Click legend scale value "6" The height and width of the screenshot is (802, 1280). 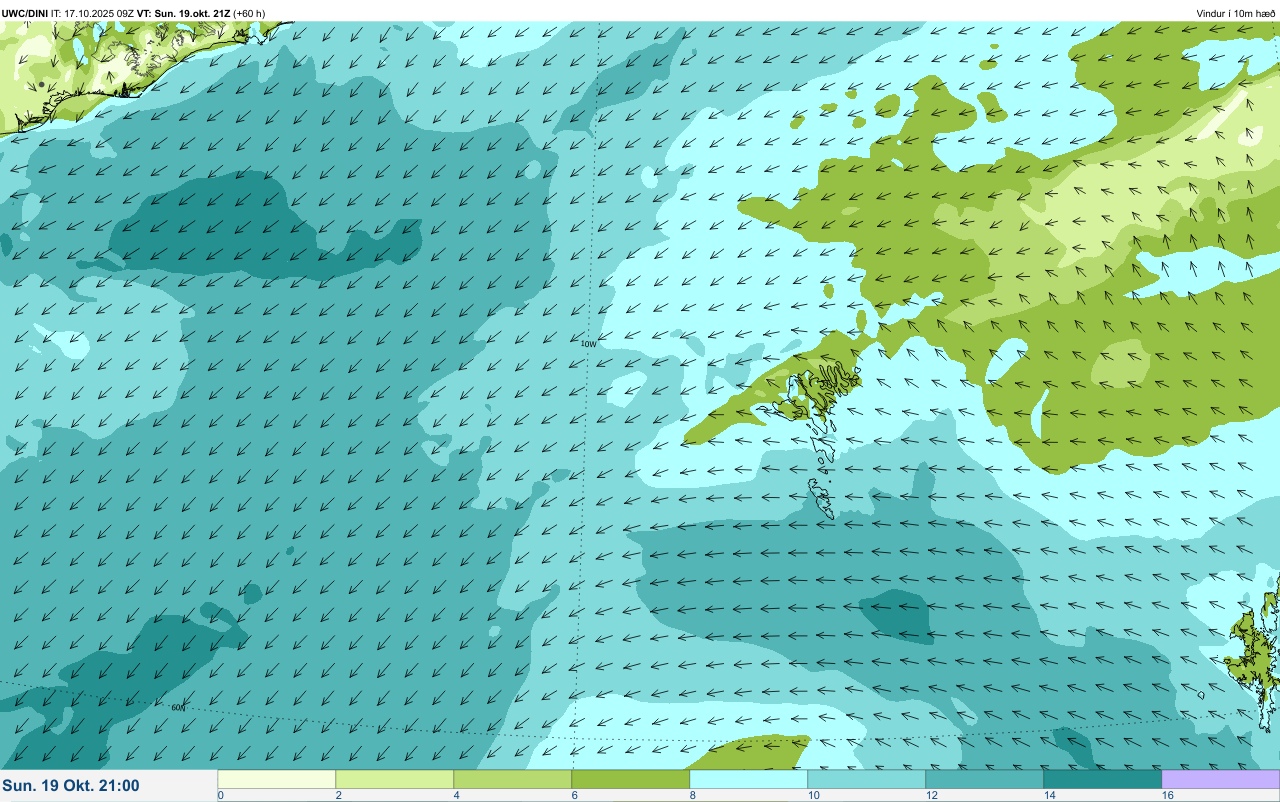pos(574,795)
